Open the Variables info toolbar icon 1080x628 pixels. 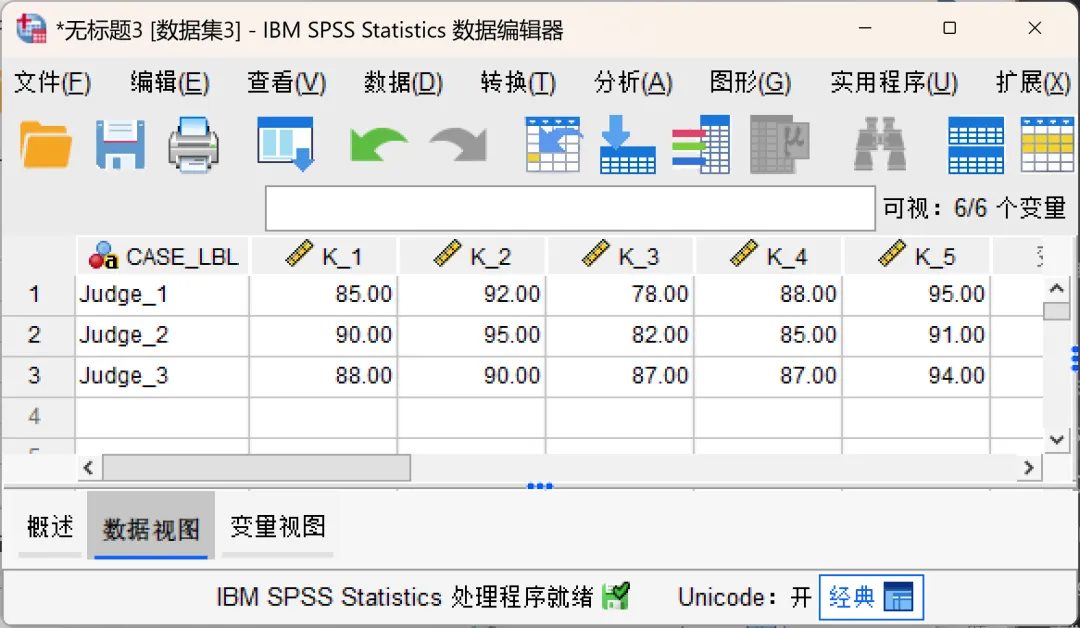701,145
